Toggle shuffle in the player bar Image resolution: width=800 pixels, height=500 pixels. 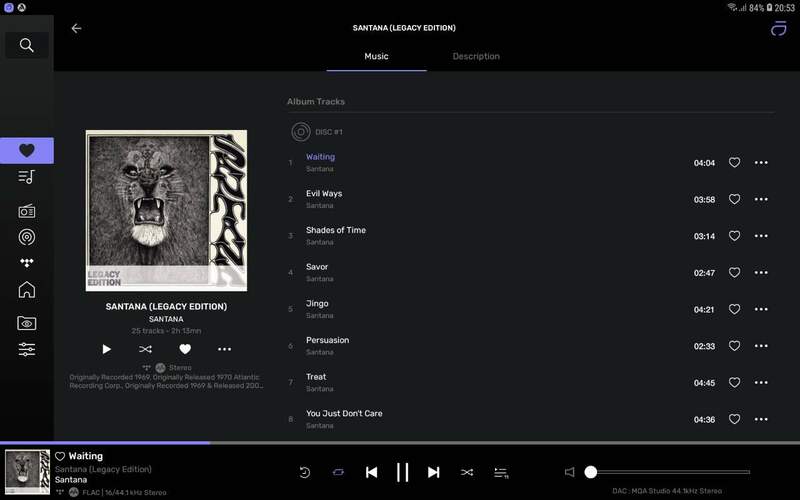467,472
